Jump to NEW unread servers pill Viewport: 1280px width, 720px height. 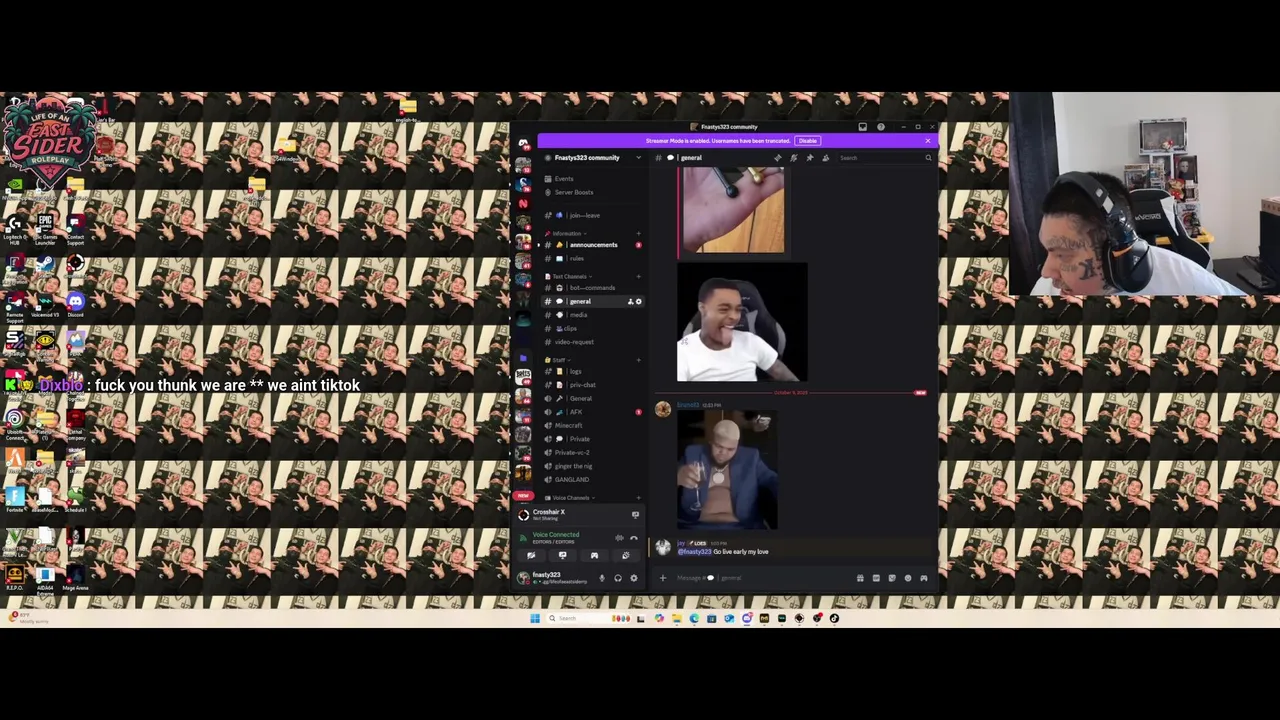523,496
